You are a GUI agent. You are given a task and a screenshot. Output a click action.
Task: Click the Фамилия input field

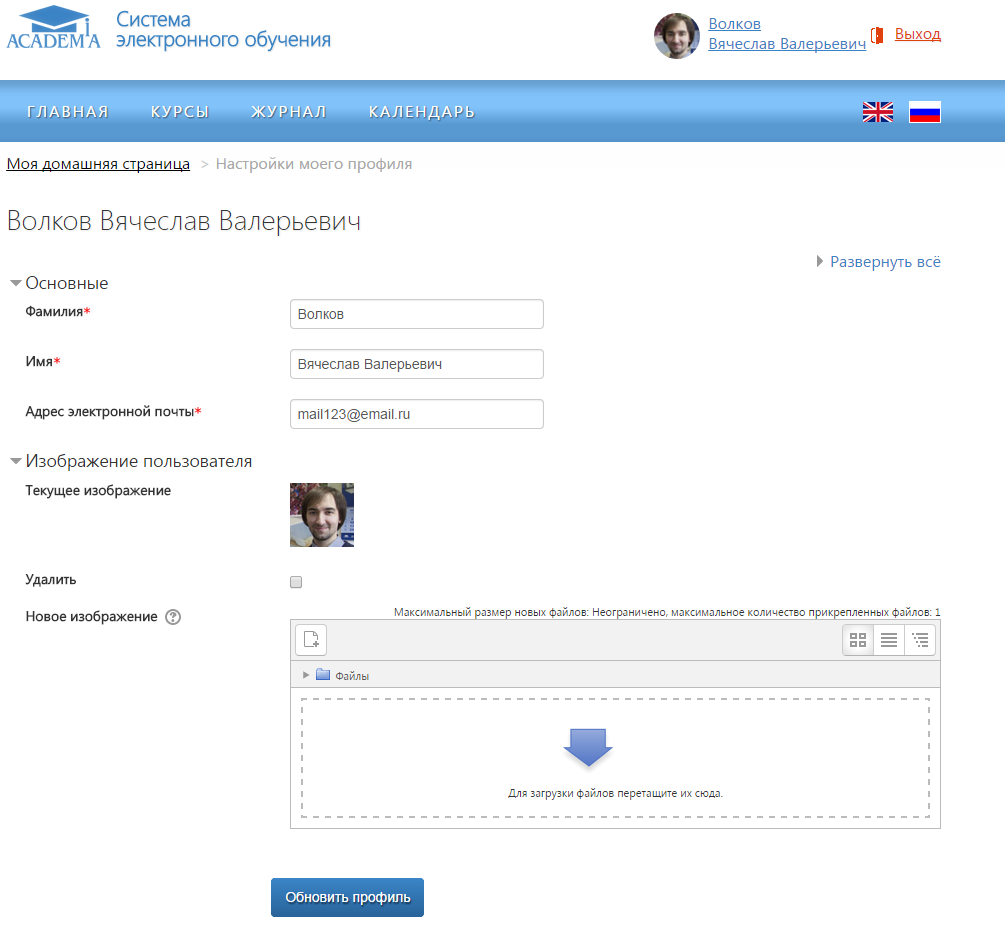point(416,314)
